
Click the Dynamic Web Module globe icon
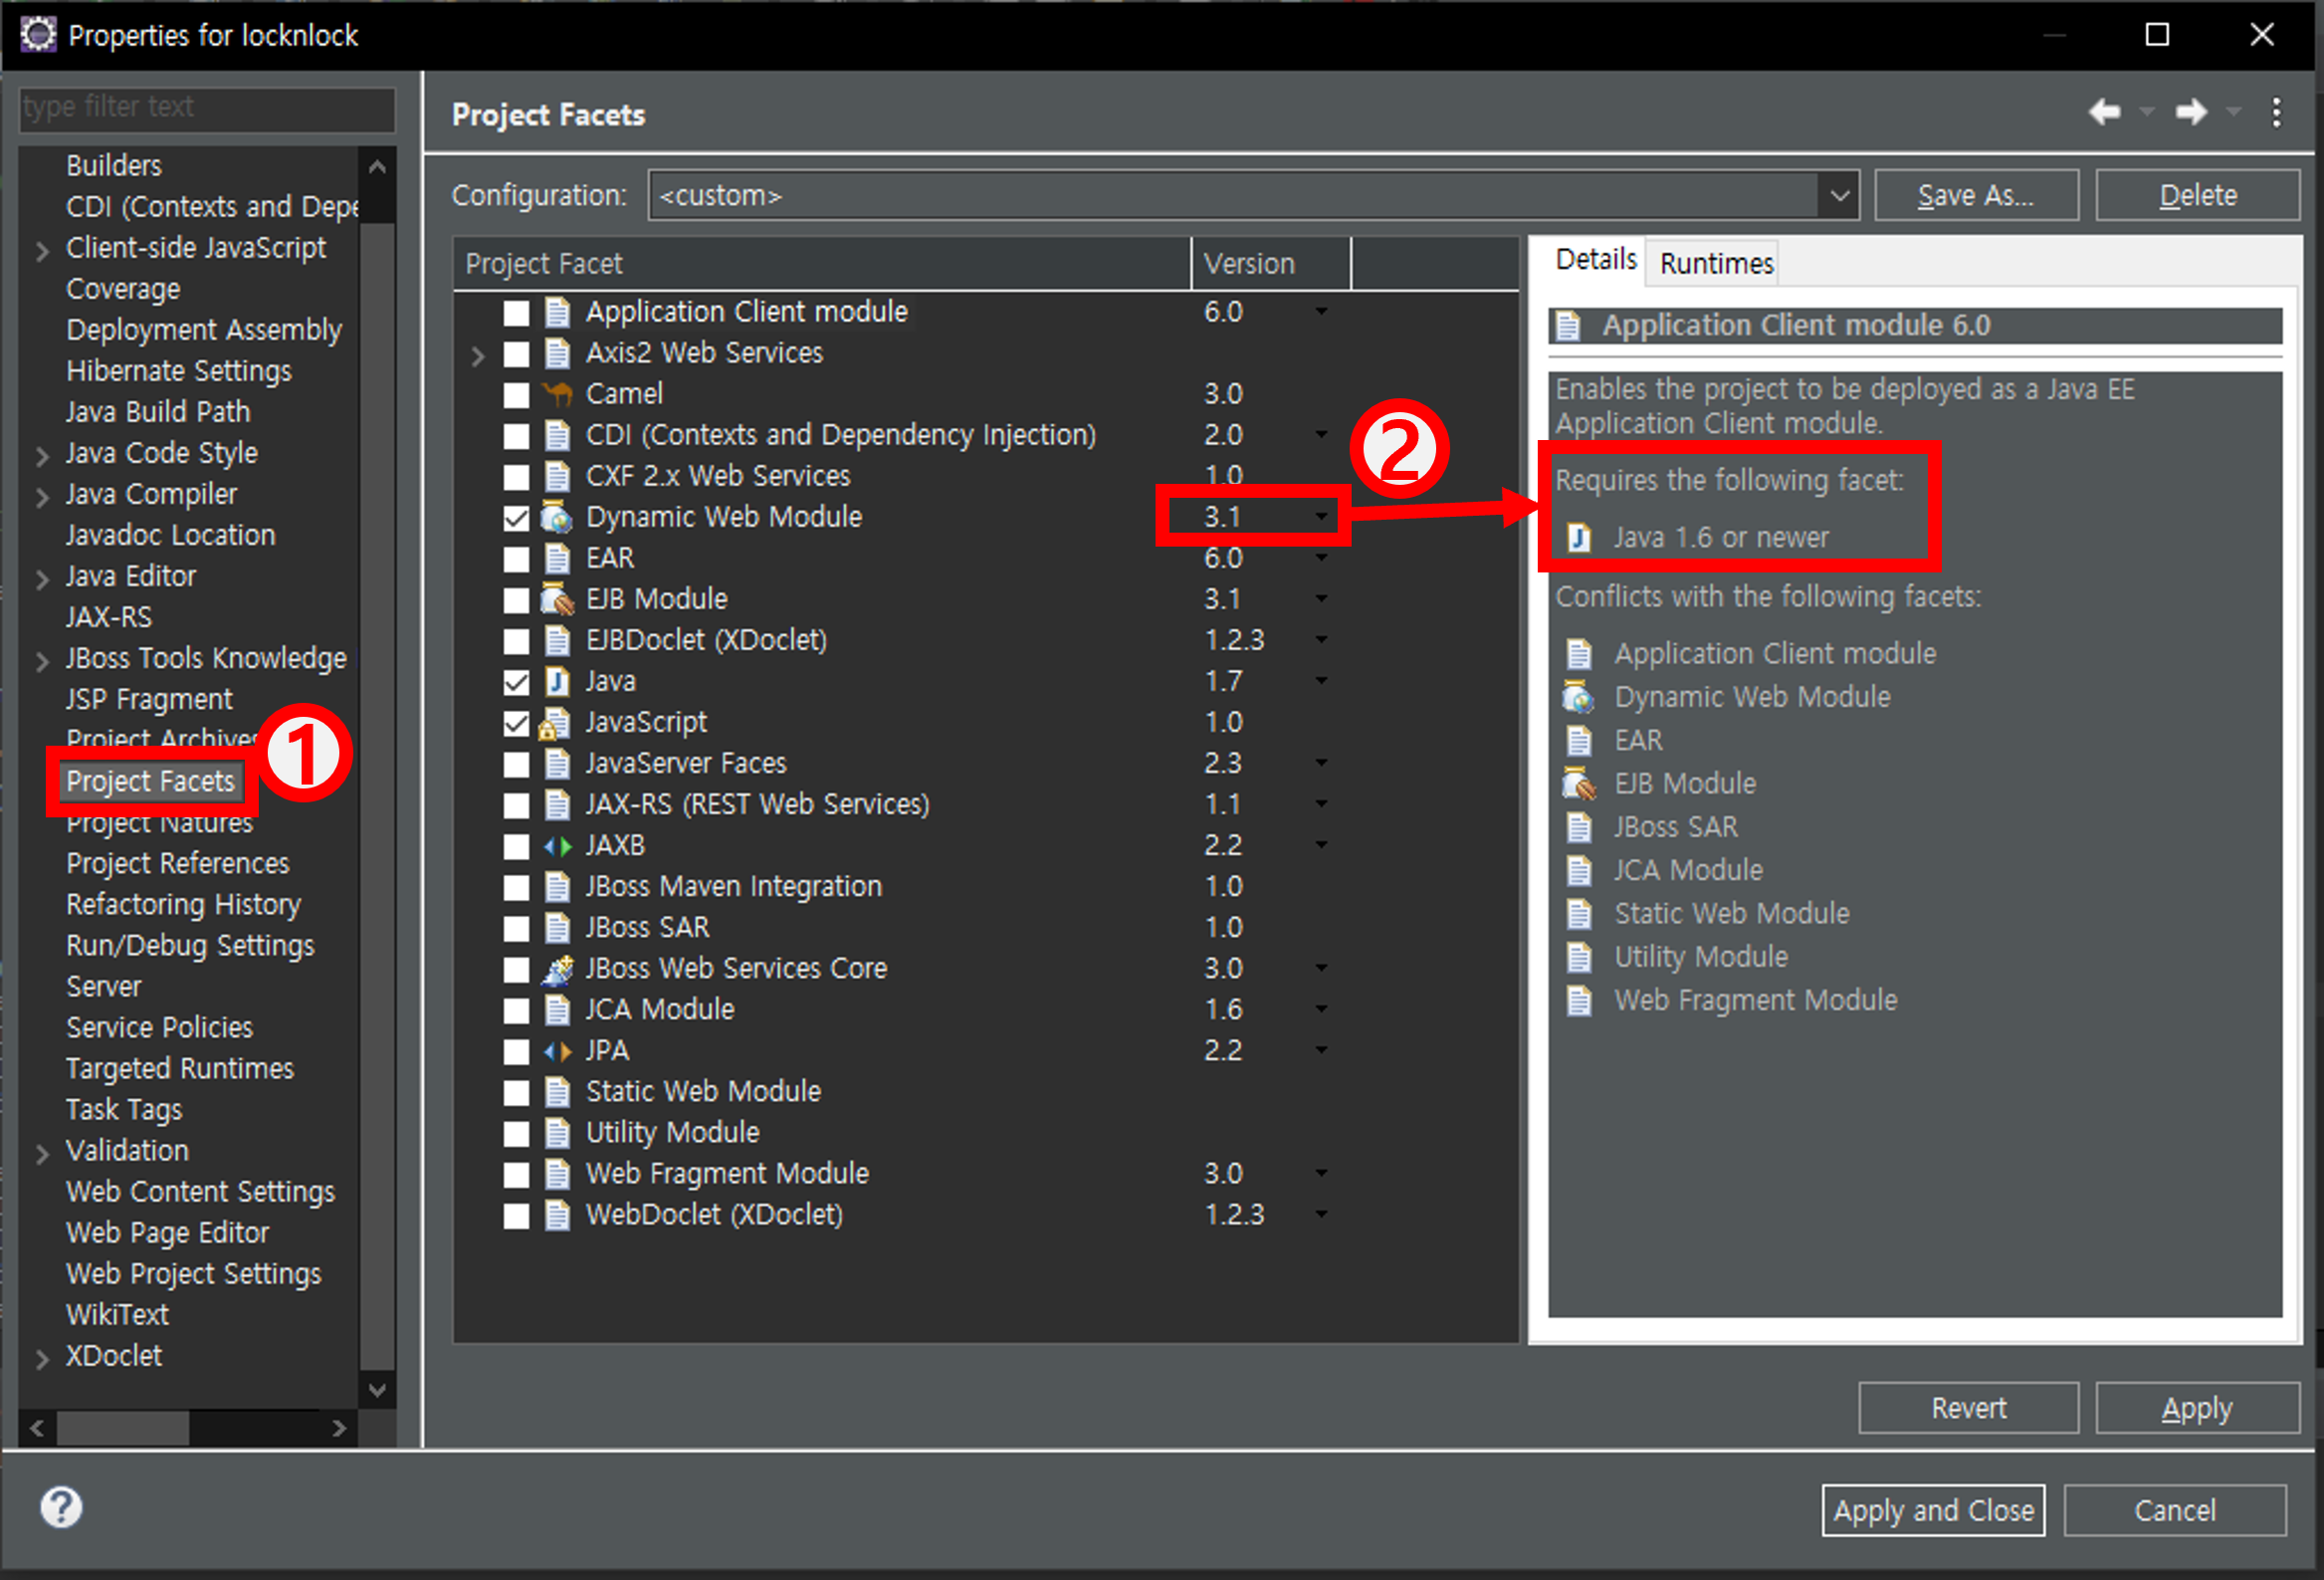(x=557, y=517)
